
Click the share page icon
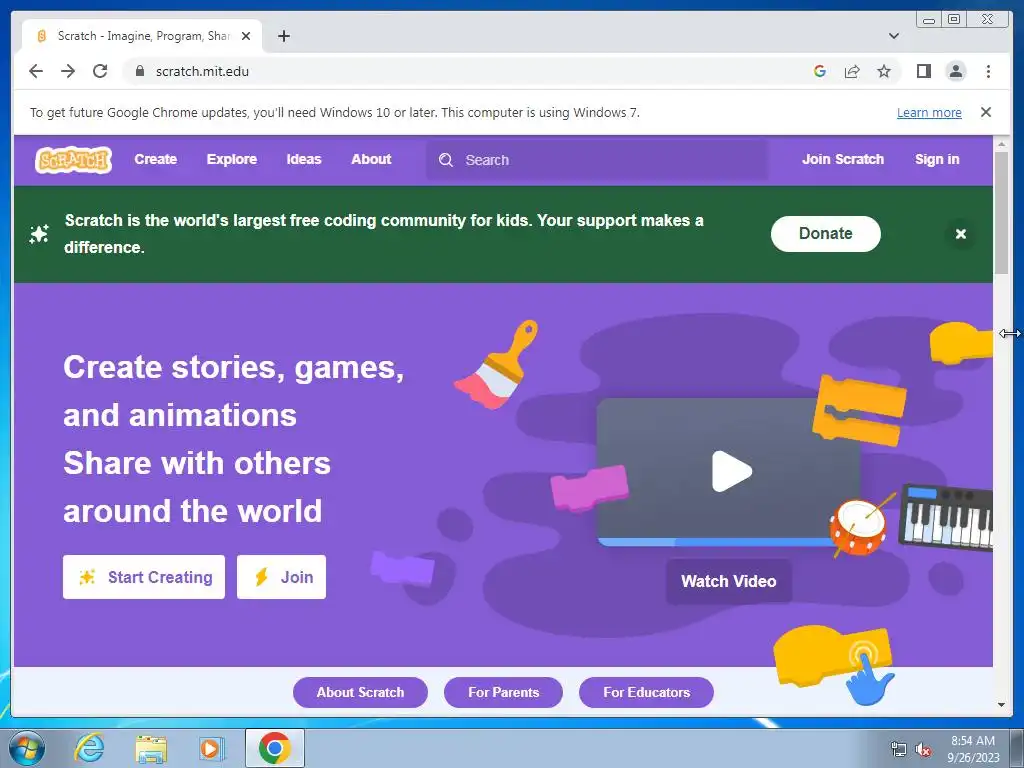pos(852,71)
